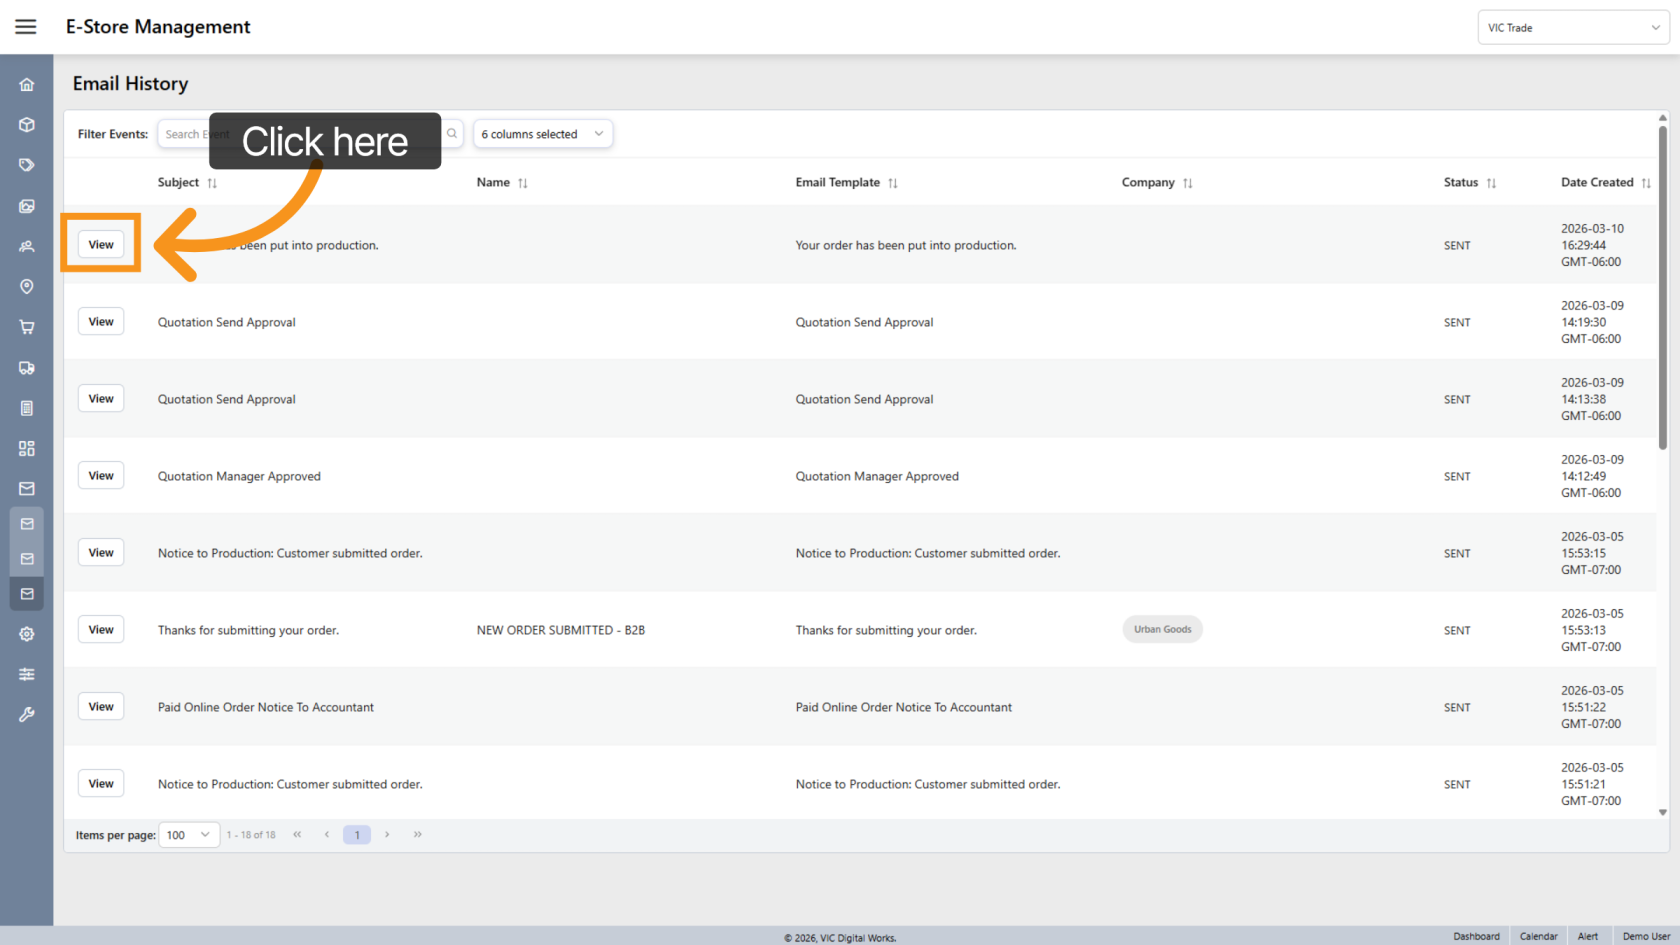1680x945 pixels.
Task: View the Quotation Manager Approved email
Action: [x=101, y=476]
